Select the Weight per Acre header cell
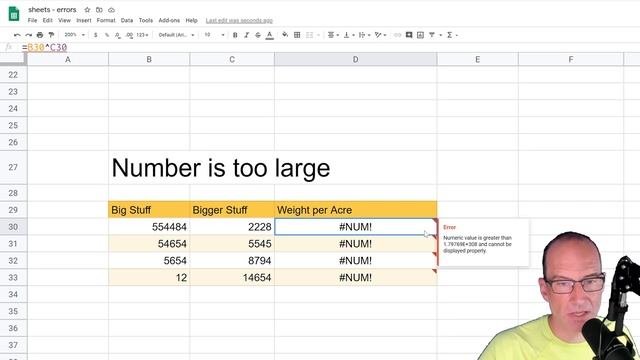 (x=356, y=210)
